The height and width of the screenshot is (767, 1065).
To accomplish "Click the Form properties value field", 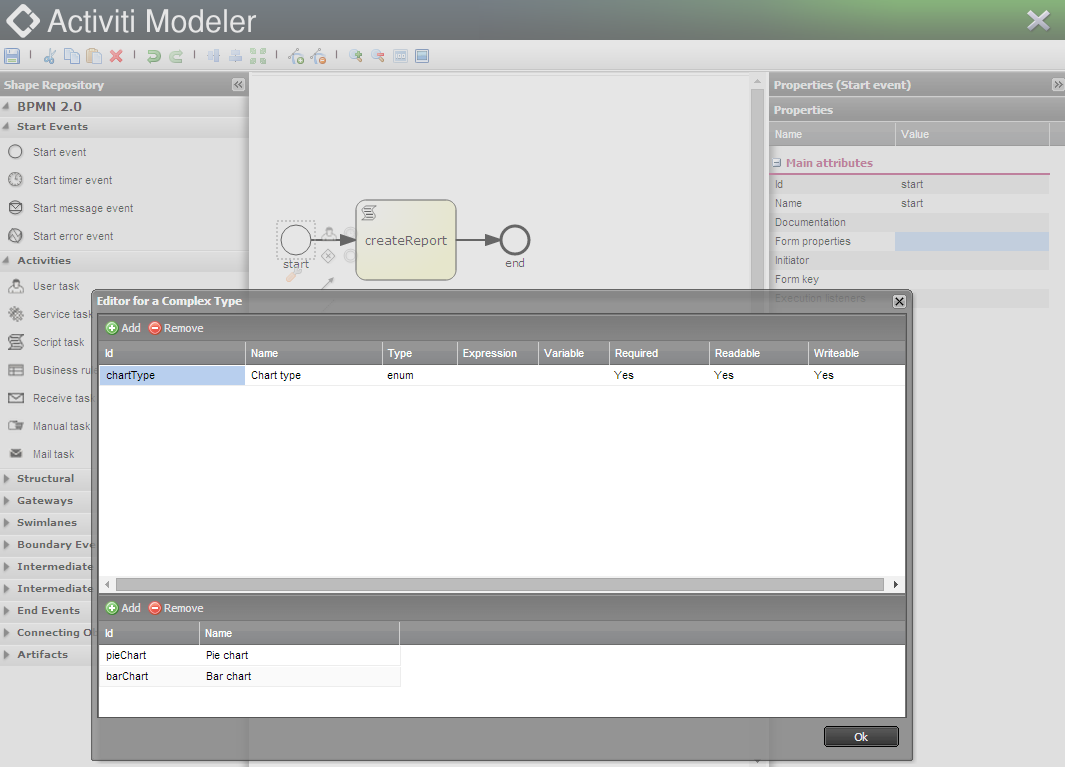I will coord(971,241).
